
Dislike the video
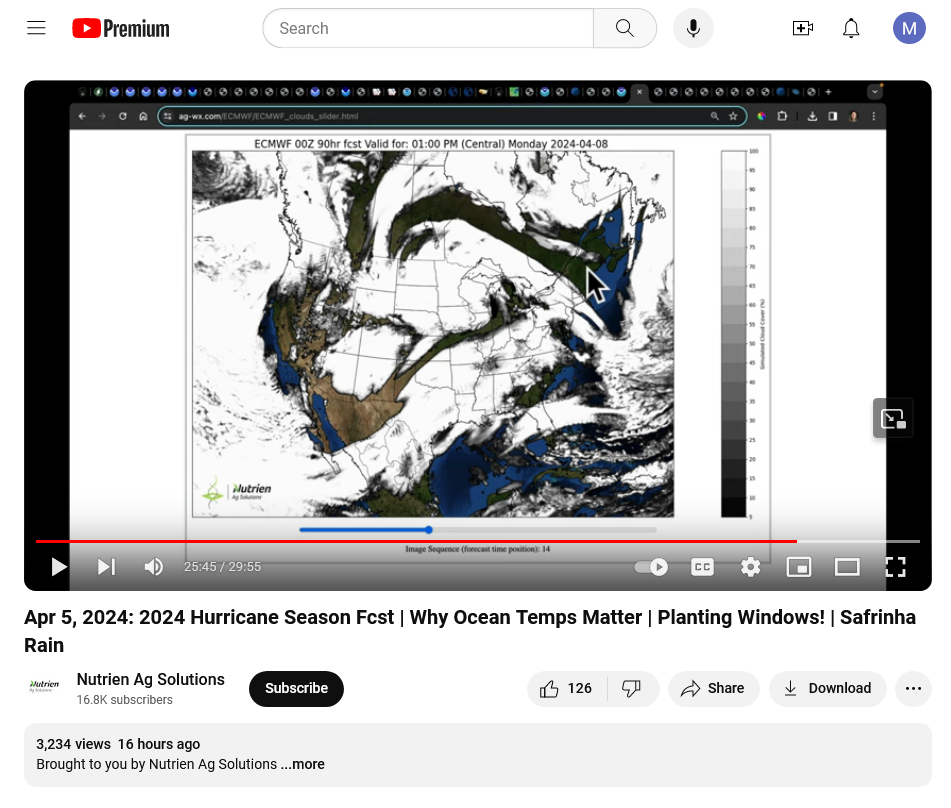(x=633, y=688)
